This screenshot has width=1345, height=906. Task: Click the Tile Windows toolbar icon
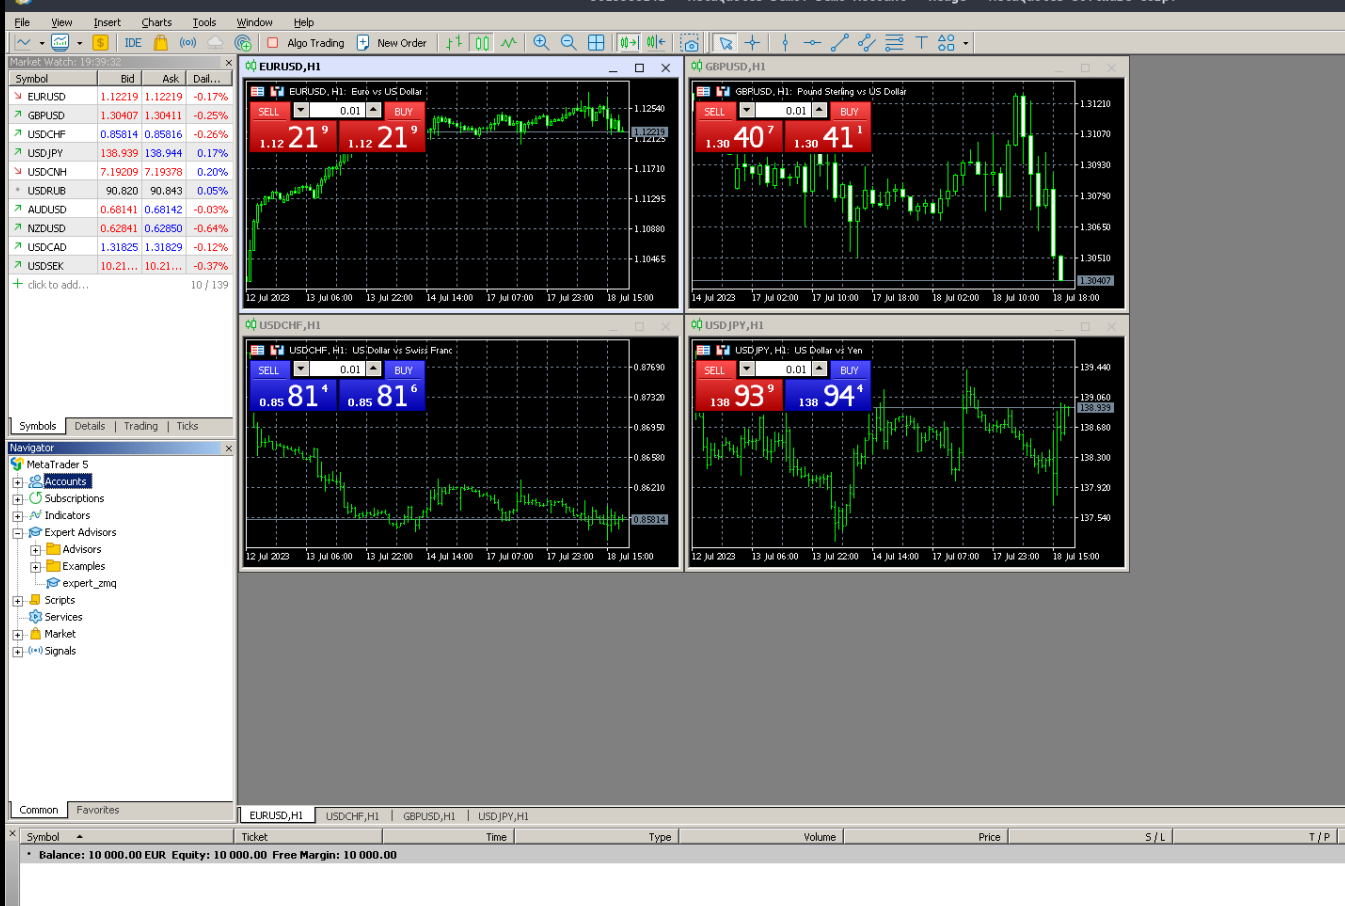(x=595, y=43)
